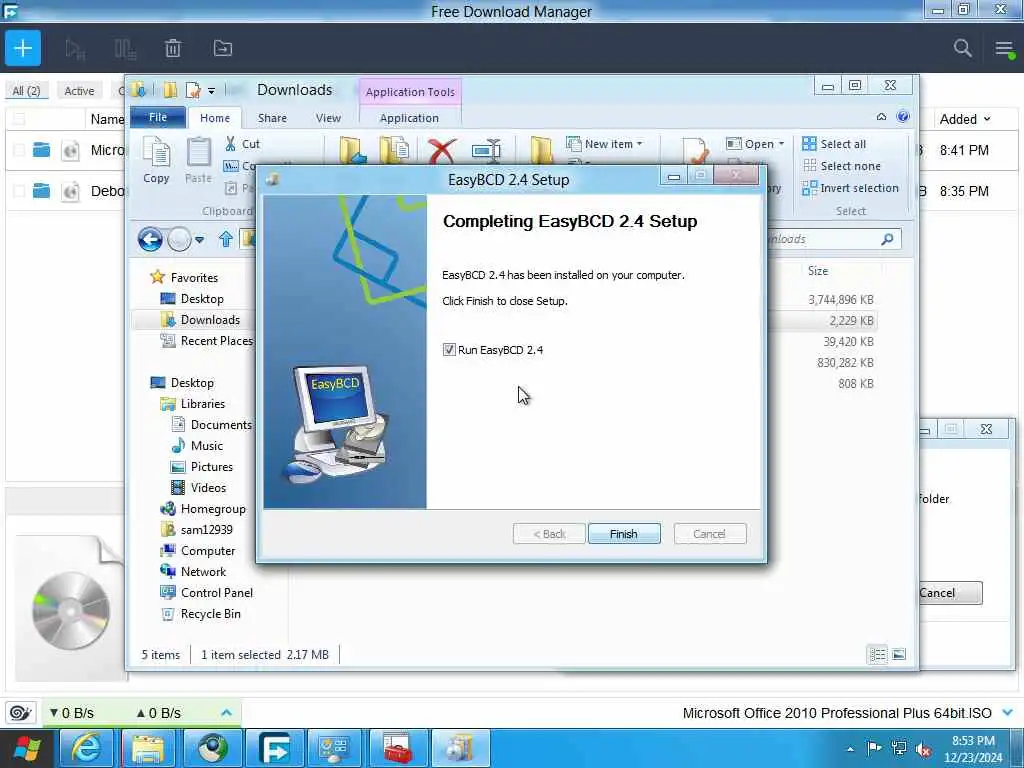Click the 3,744,896 KB size entry
This screenshot has height=768, width=1024.
pos(840,299)
